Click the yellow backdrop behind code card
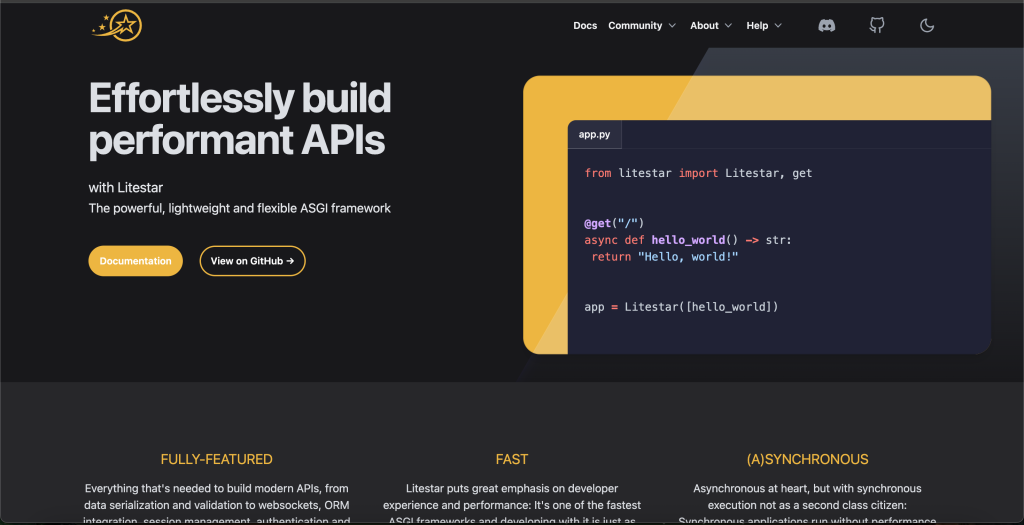Viewport: 1024px width, 525px height. [x=544, y=220]
